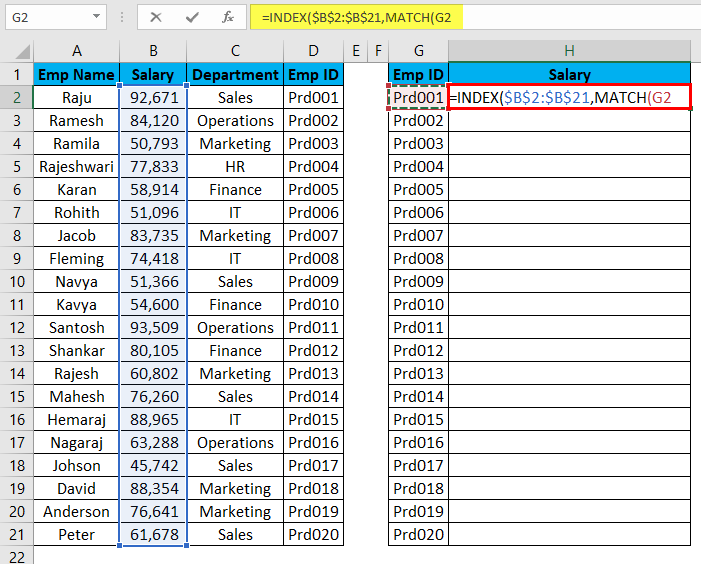
Task: Select row 12 header
Action: point(17,328)
